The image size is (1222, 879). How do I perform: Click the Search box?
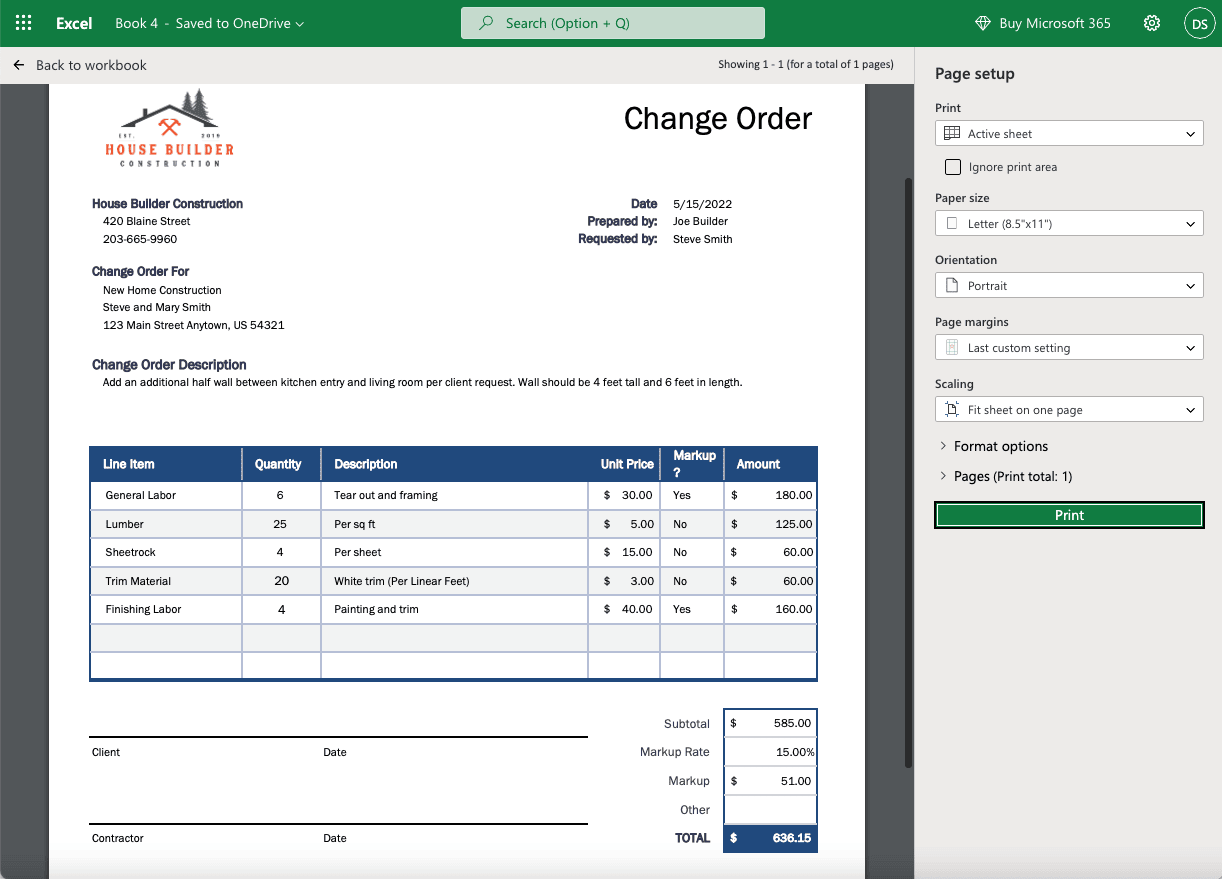(613, 23)
